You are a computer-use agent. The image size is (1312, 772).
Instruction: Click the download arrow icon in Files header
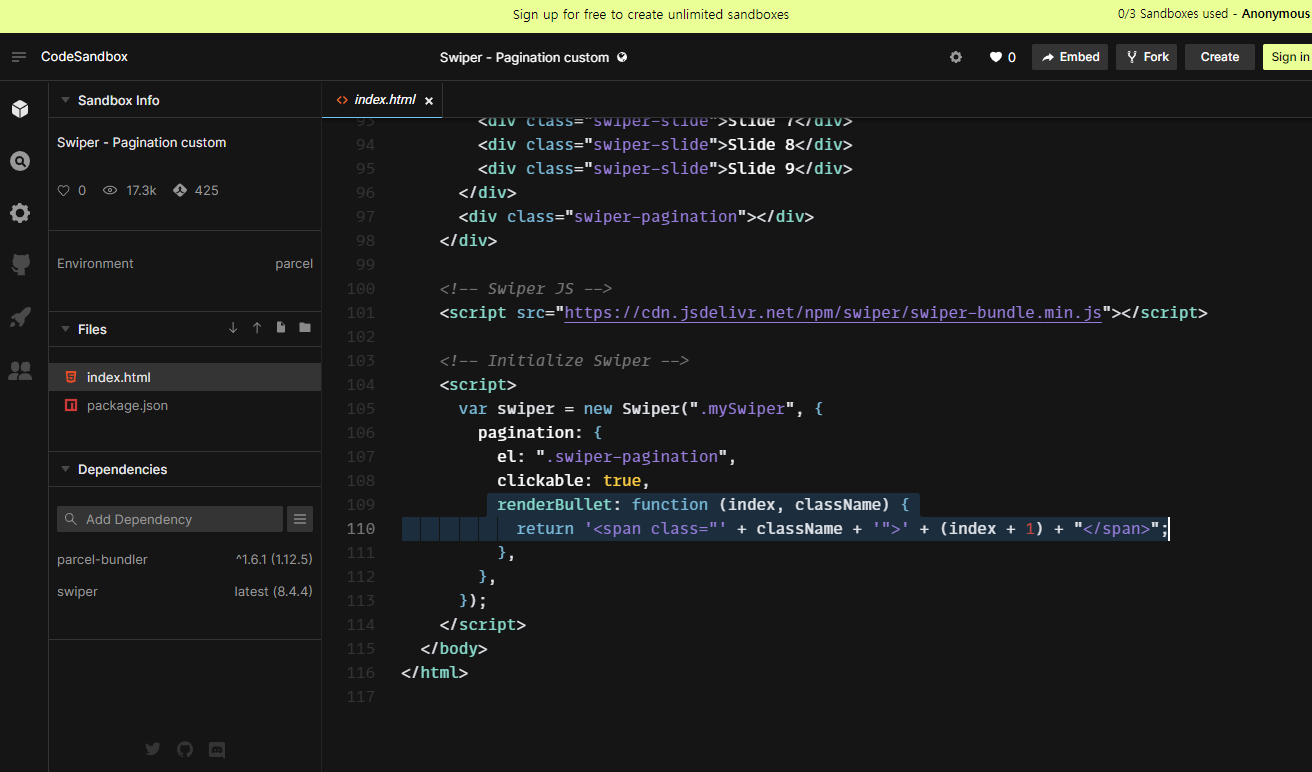pyautogui.click(x=233, y=328)
